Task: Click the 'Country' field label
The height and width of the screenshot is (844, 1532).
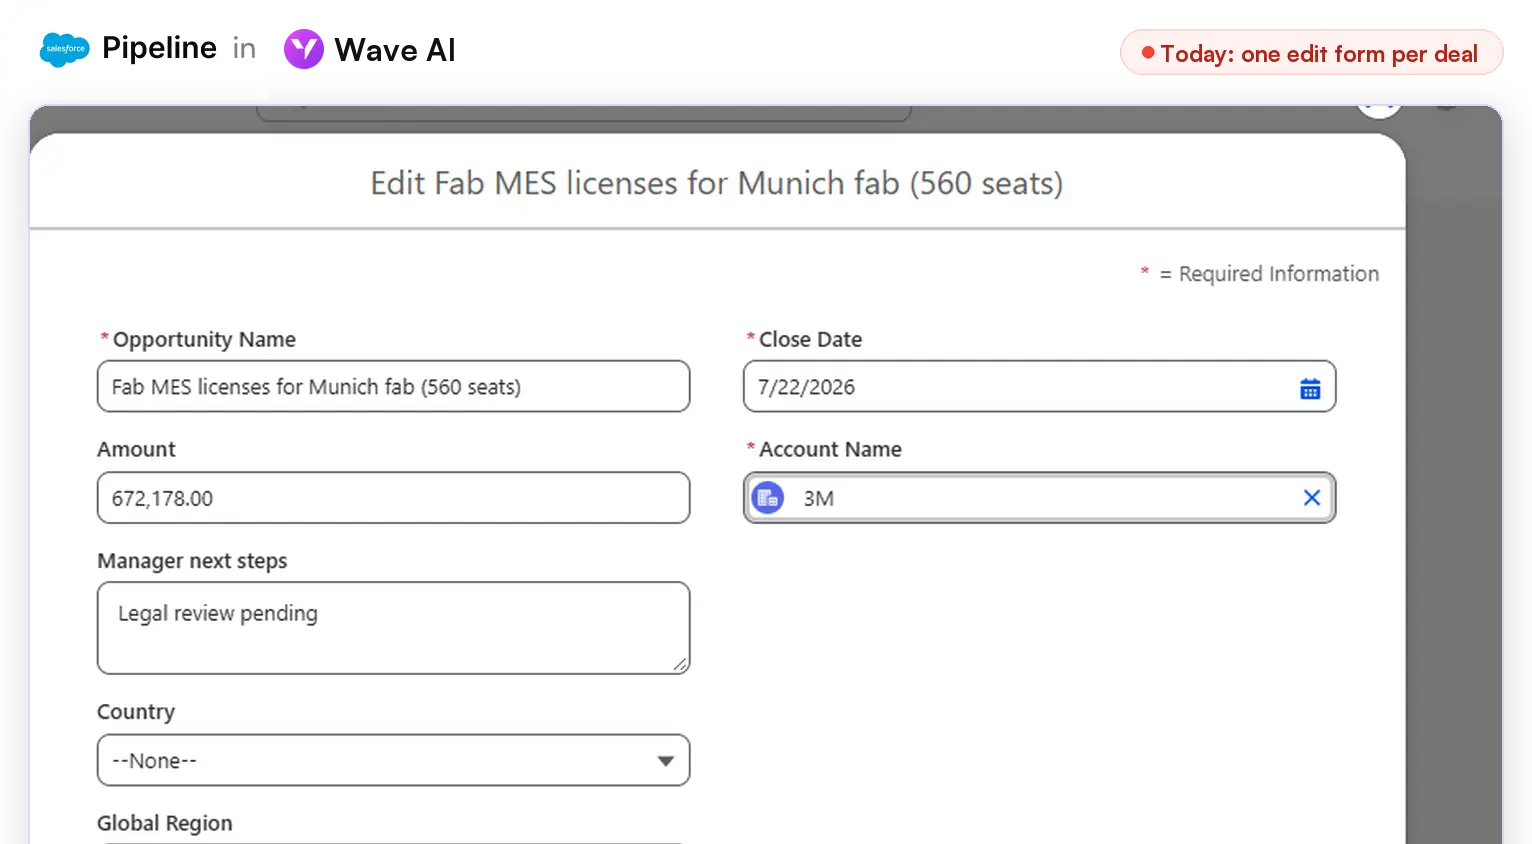Action: tap(136, 712)
